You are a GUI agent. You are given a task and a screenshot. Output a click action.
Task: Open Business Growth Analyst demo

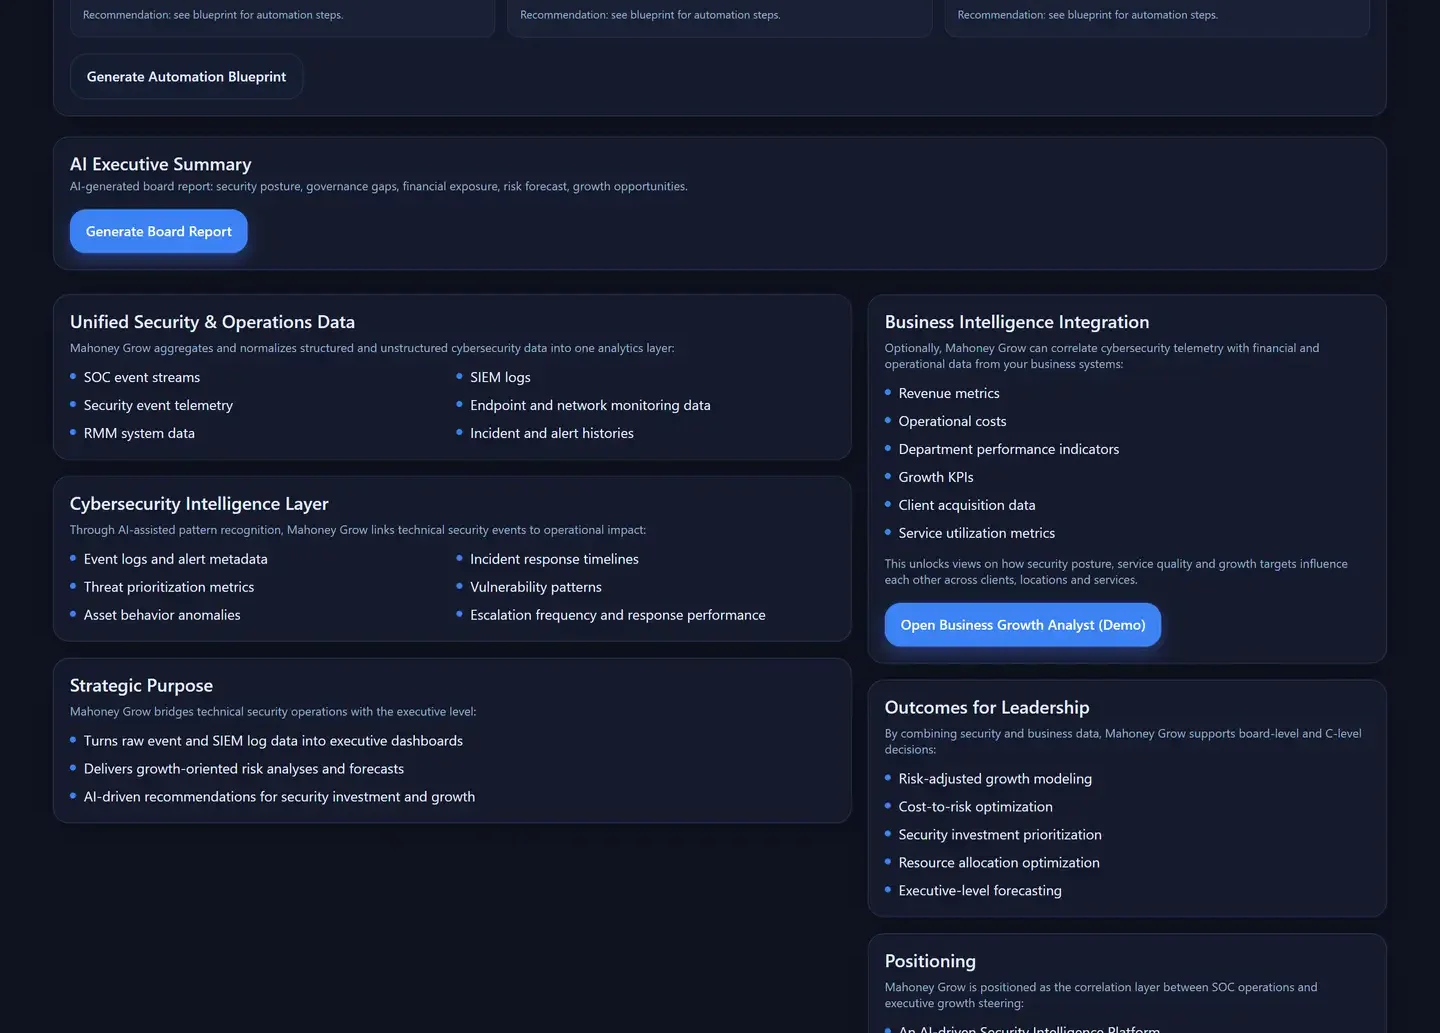coord(1022,624)
